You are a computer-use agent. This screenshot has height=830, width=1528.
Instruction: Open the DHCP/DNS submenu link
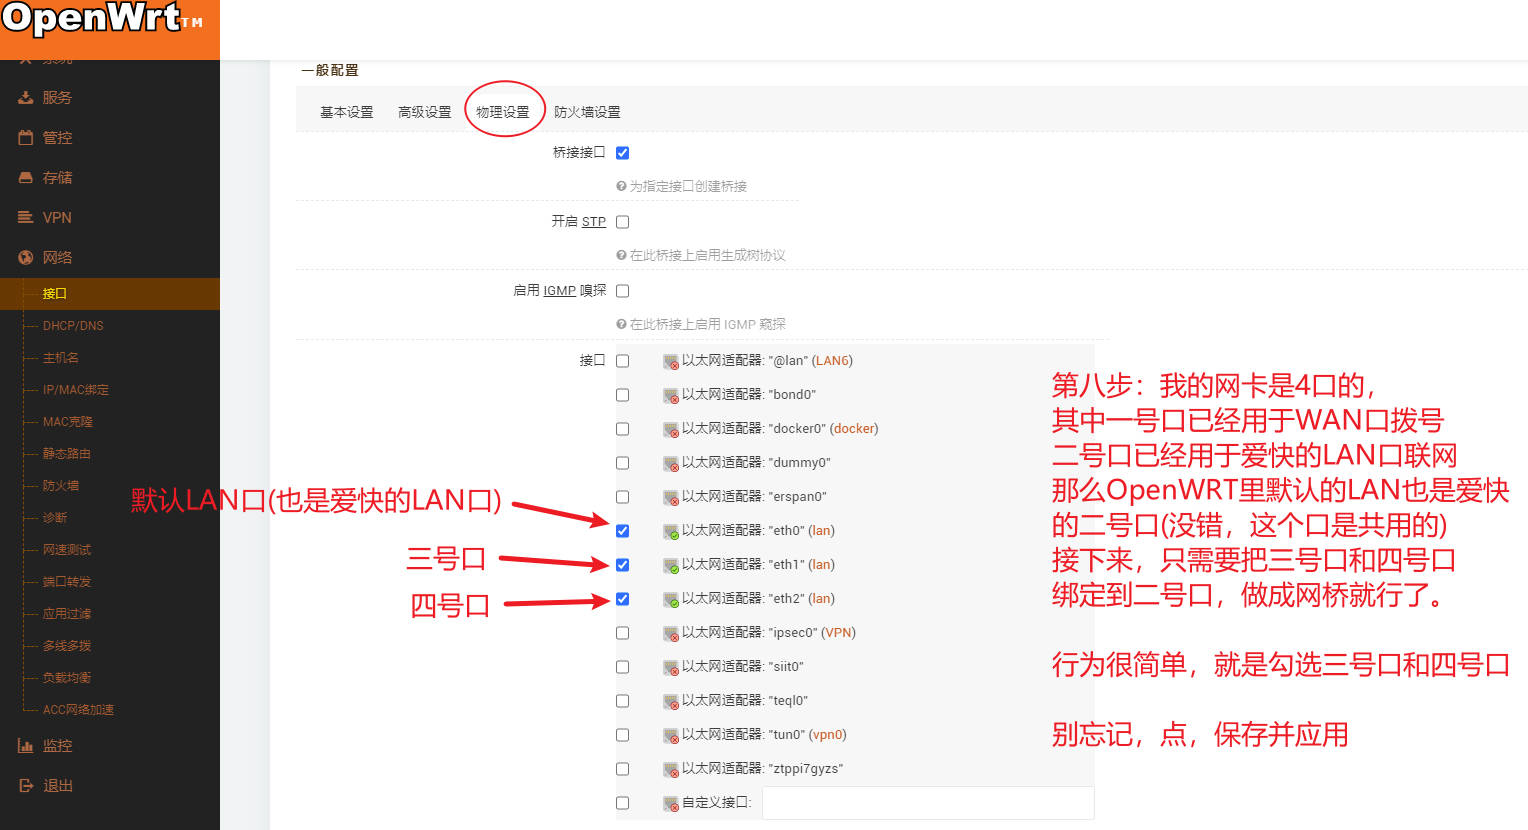coord(73,326)
